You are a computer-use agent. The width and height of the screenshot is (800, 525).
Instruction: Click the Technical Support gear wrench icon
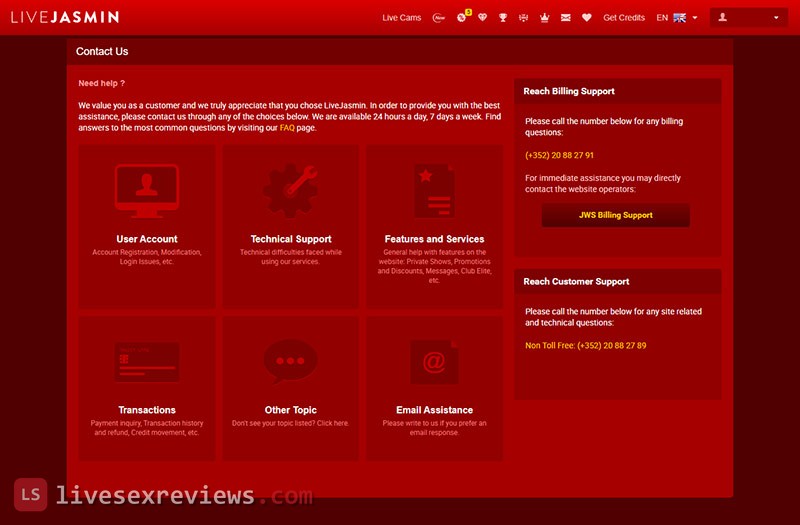(290, 190)
